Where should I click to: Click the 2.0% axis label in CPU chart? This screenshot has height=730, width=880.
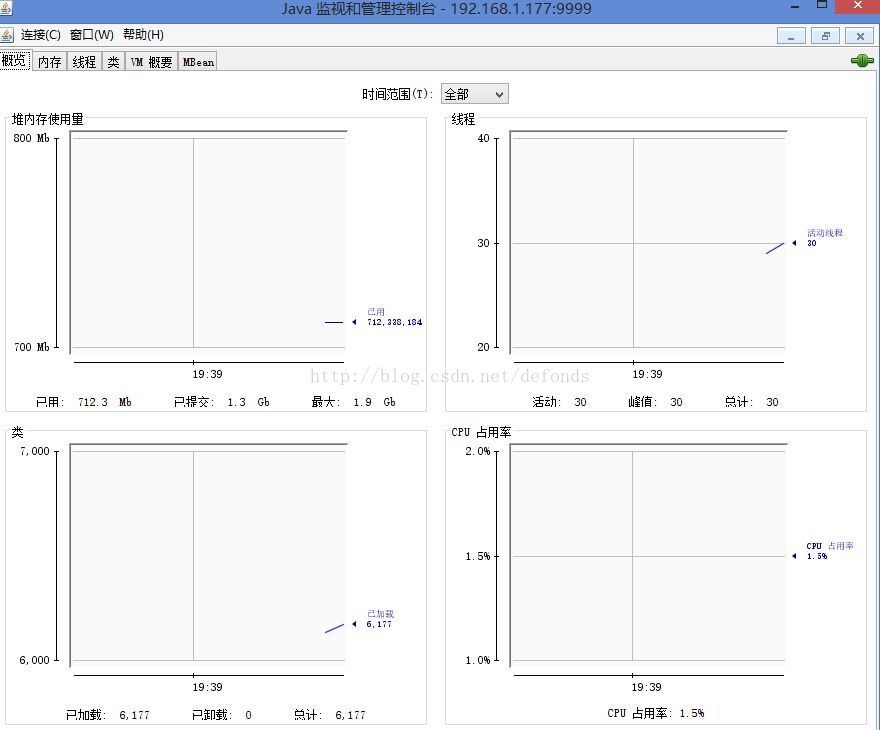[x=478, y=451]
